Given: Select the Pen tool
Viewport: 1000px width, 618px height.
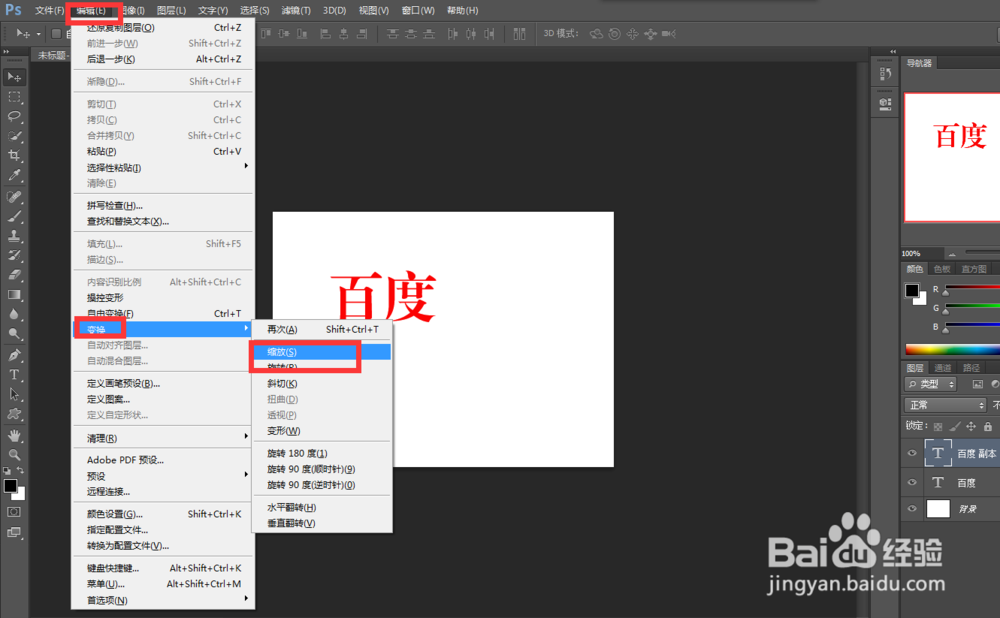Looking at the screenshot, I should click(14, 355).
